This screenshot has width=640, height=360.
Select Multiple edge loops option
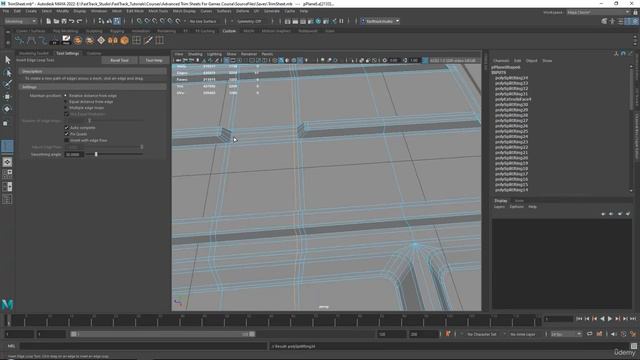(65, 108)
